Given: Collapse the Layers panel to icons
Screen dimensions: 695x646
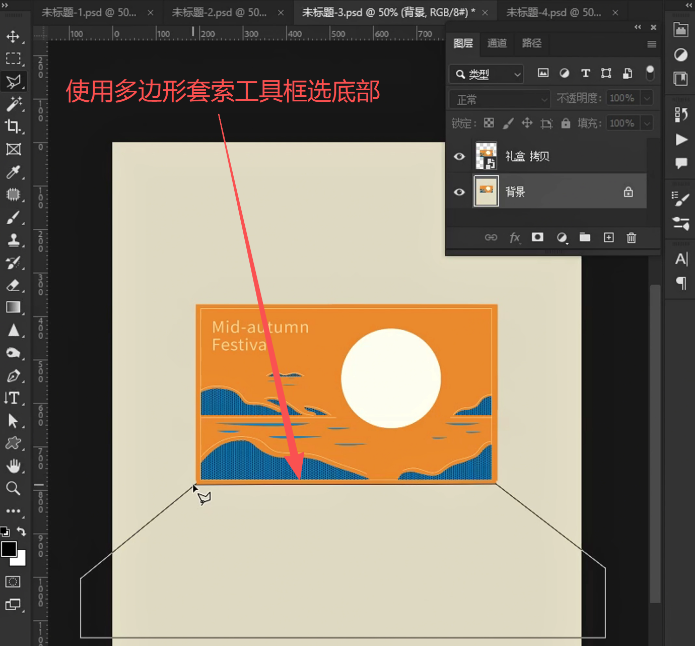Looking at the screenshot, I should tap(637, 27).
